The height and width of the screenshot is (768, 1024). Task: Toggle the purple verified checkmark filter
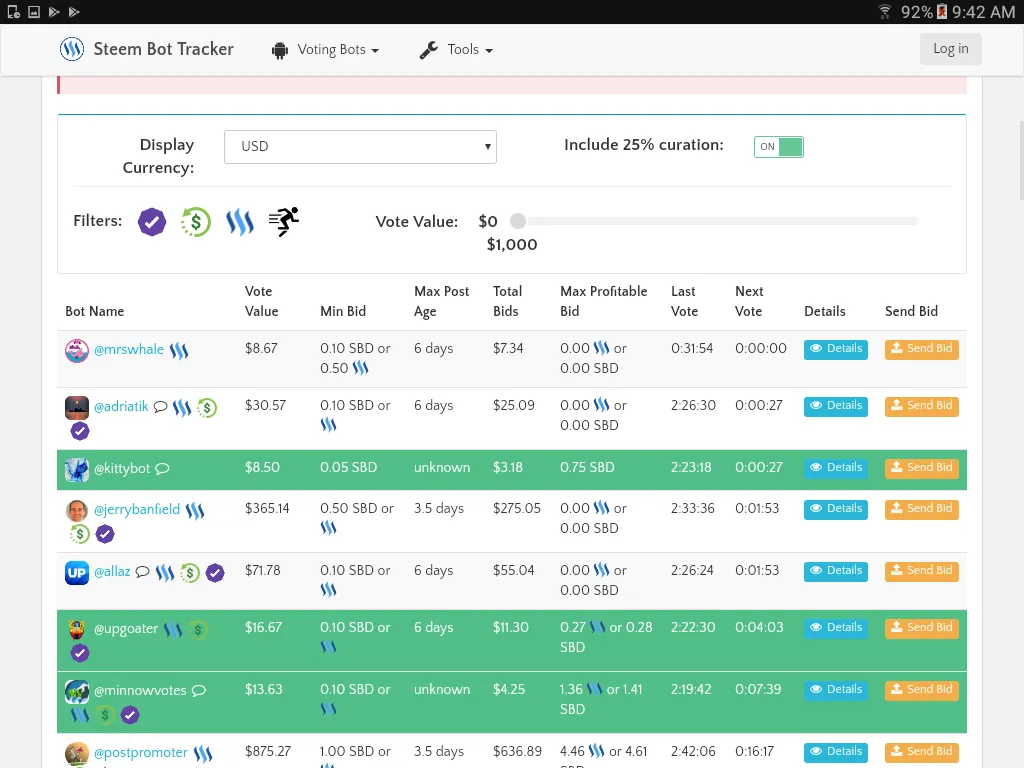pos(152,222)
